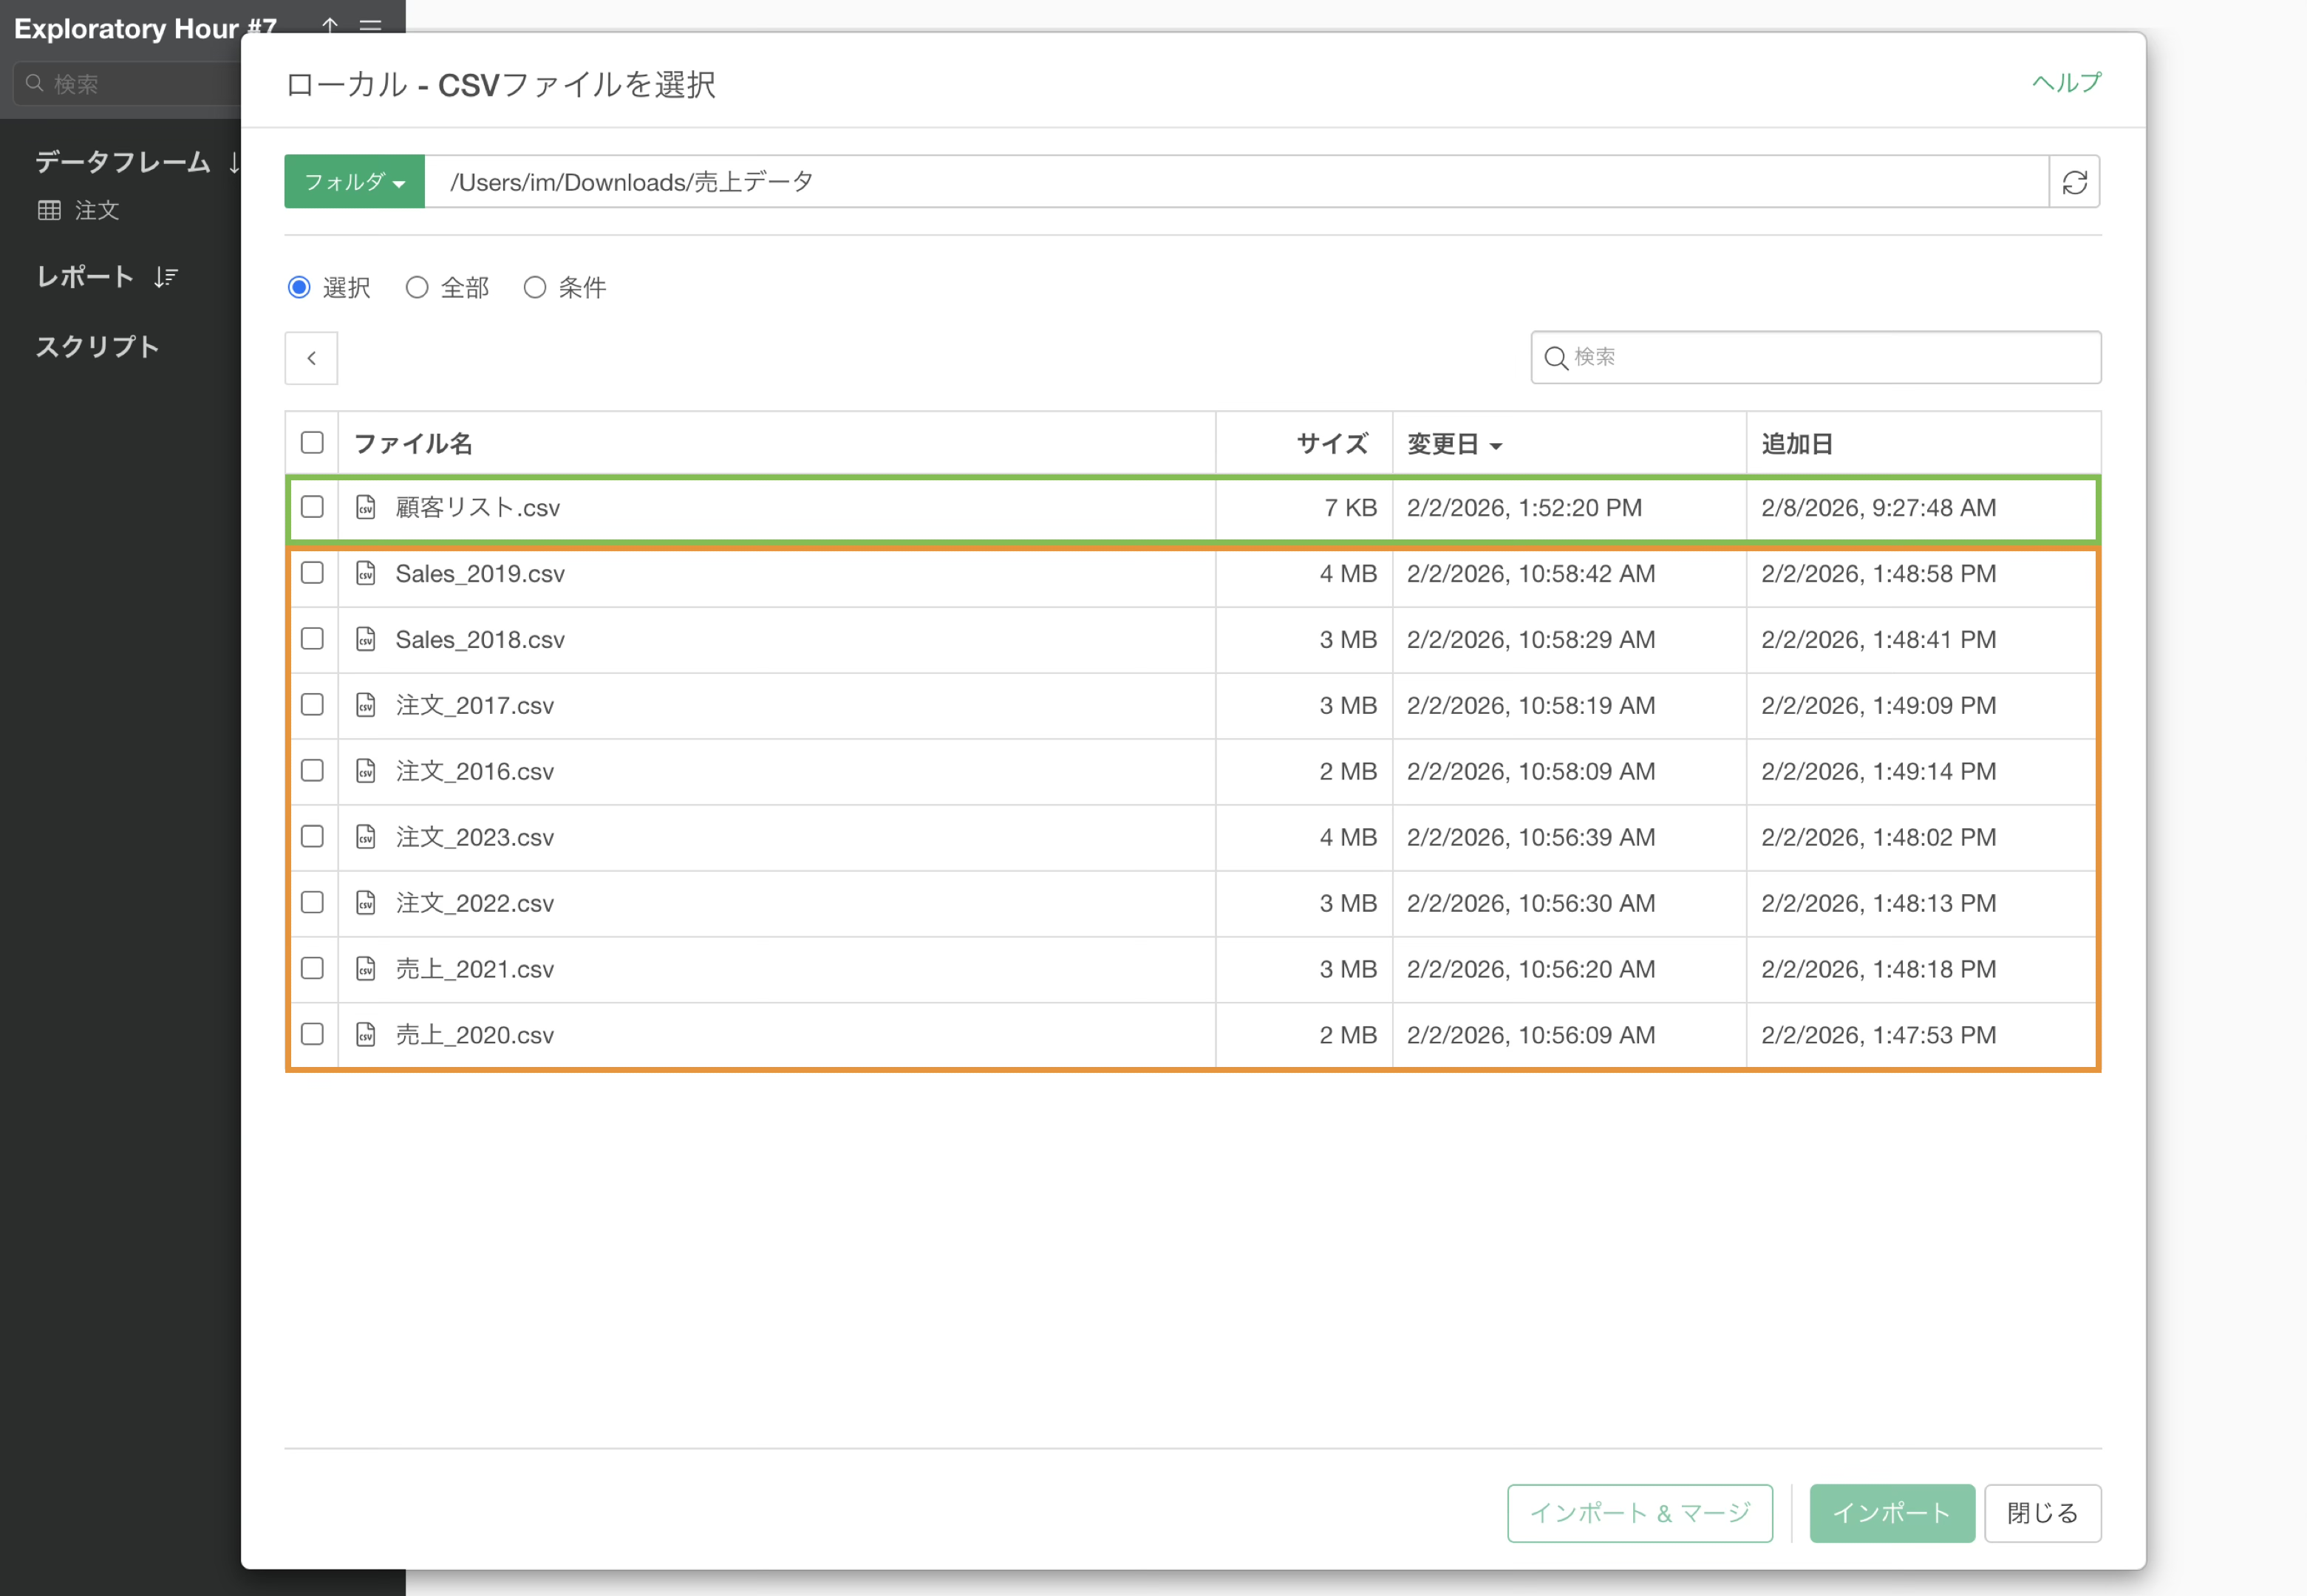2307x1596 pixels.
Task: Click the hamburger menu icon in project header
Action: pyautogui.click(x=371, y=25)
